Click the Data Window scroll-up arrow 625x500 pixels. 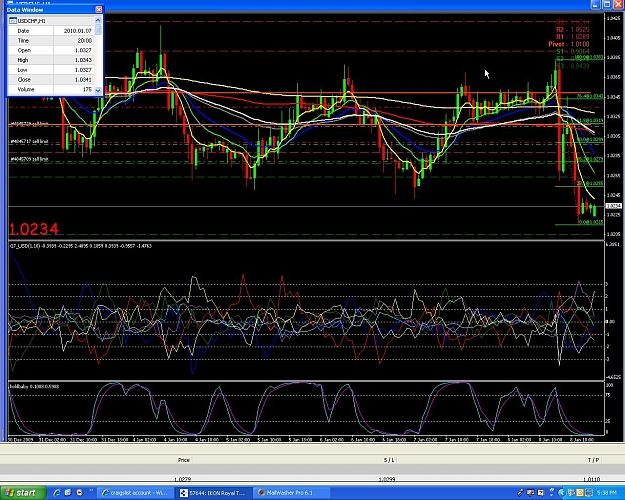98,20
